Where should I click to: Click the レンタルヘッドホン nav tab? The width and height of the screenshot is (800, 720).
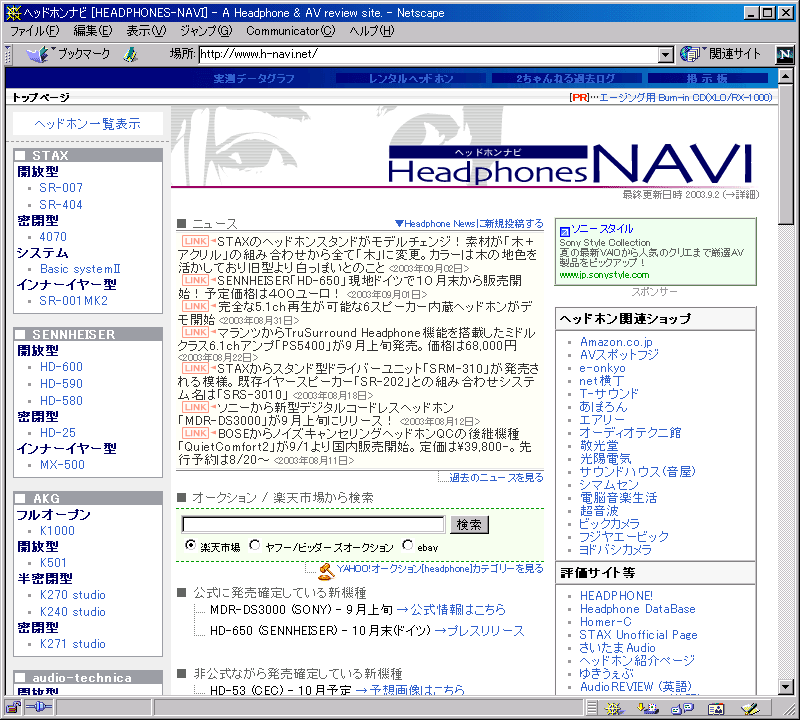point(411,79)
